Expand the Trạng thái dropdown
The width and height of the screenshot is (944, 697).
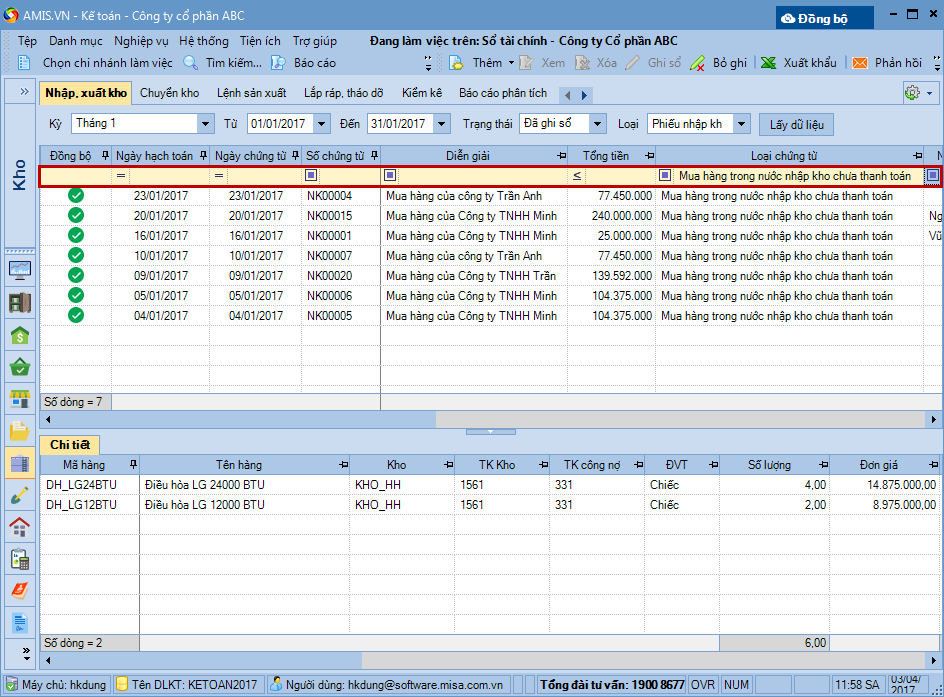pos(598,124)
